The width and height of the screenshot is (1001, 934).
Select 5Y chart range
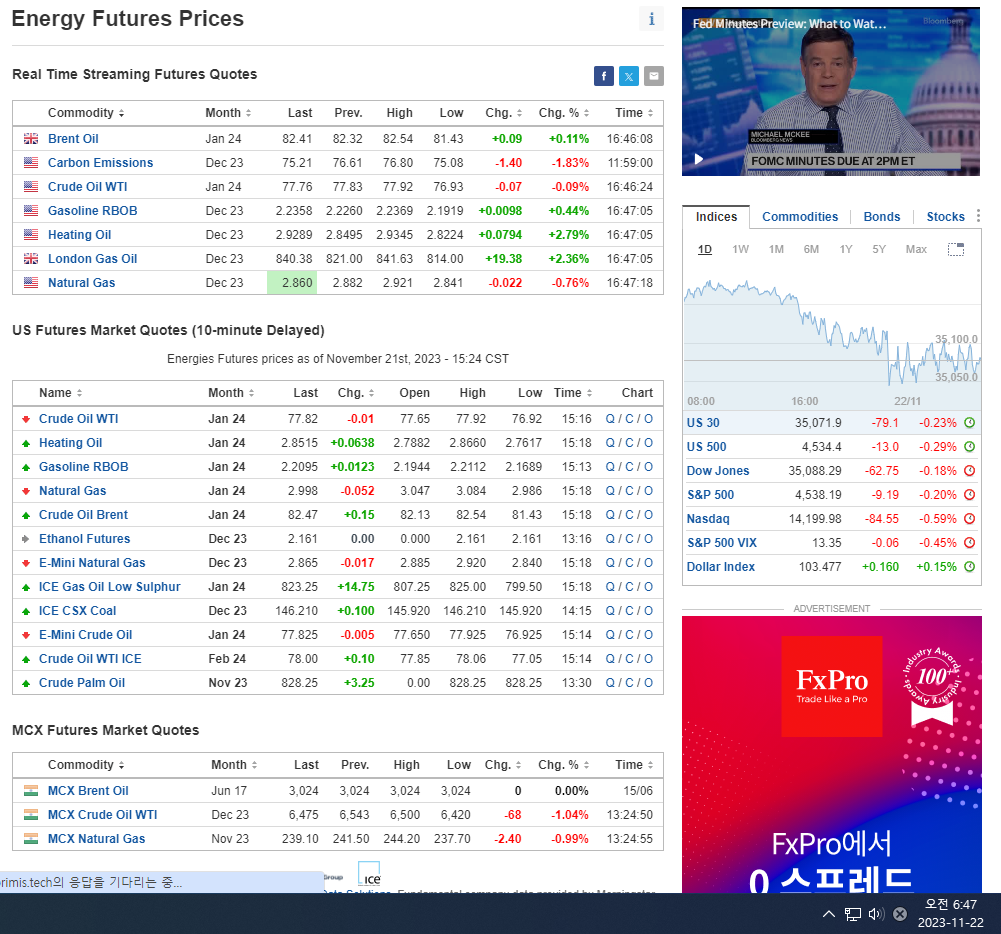pos(879,249)
